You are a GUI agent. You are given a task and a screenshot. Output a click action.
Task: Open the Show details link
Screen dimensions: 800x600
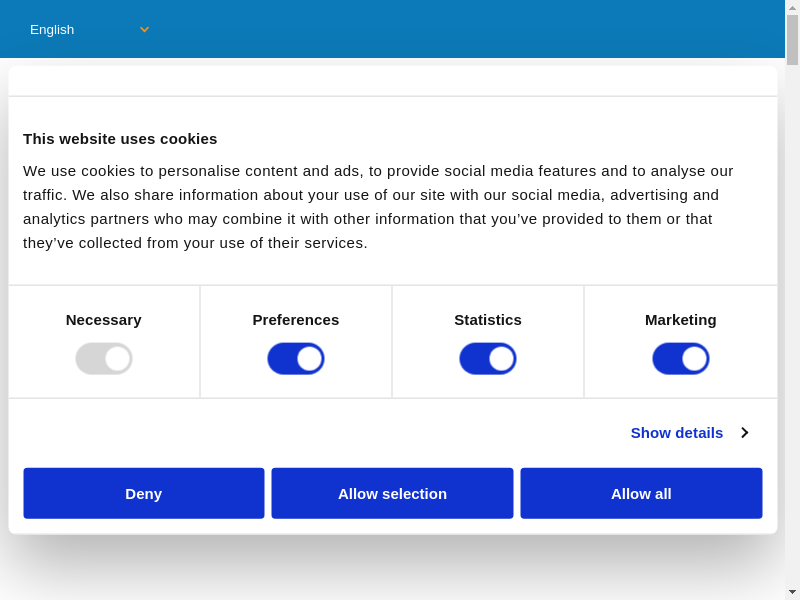[677, 432]
